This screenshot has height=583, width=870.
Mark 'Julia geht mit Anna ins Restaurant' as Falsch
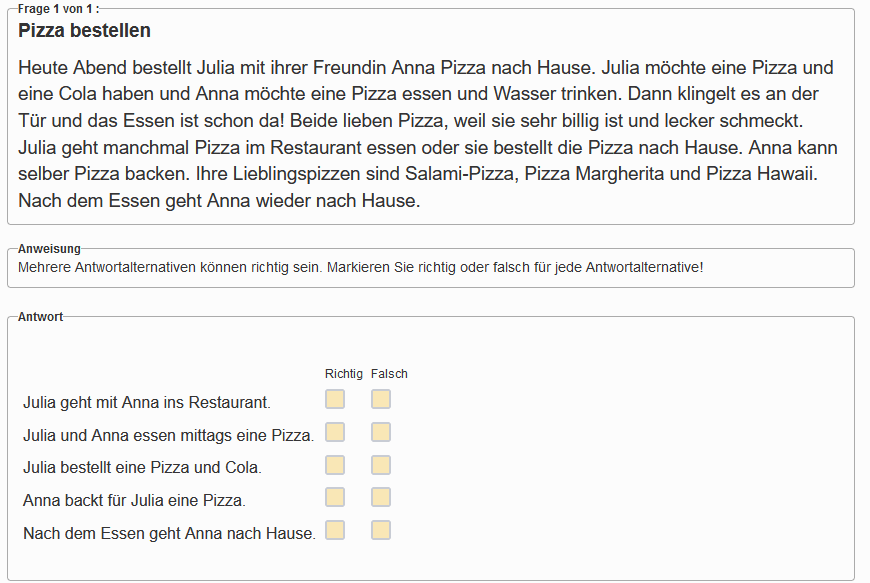pyautogui.click(x=381, y=399)
